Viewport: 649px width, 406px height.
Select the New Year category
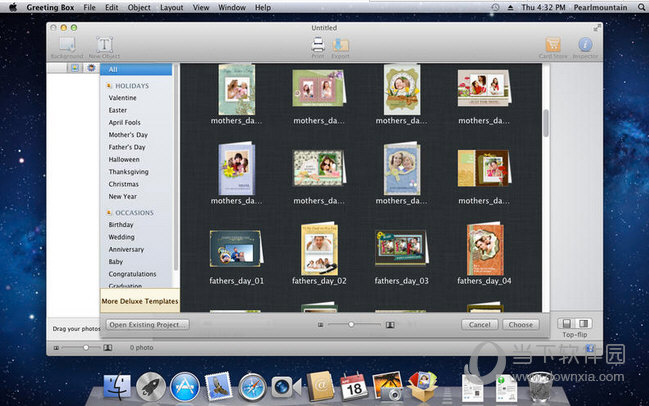point(123,197)
